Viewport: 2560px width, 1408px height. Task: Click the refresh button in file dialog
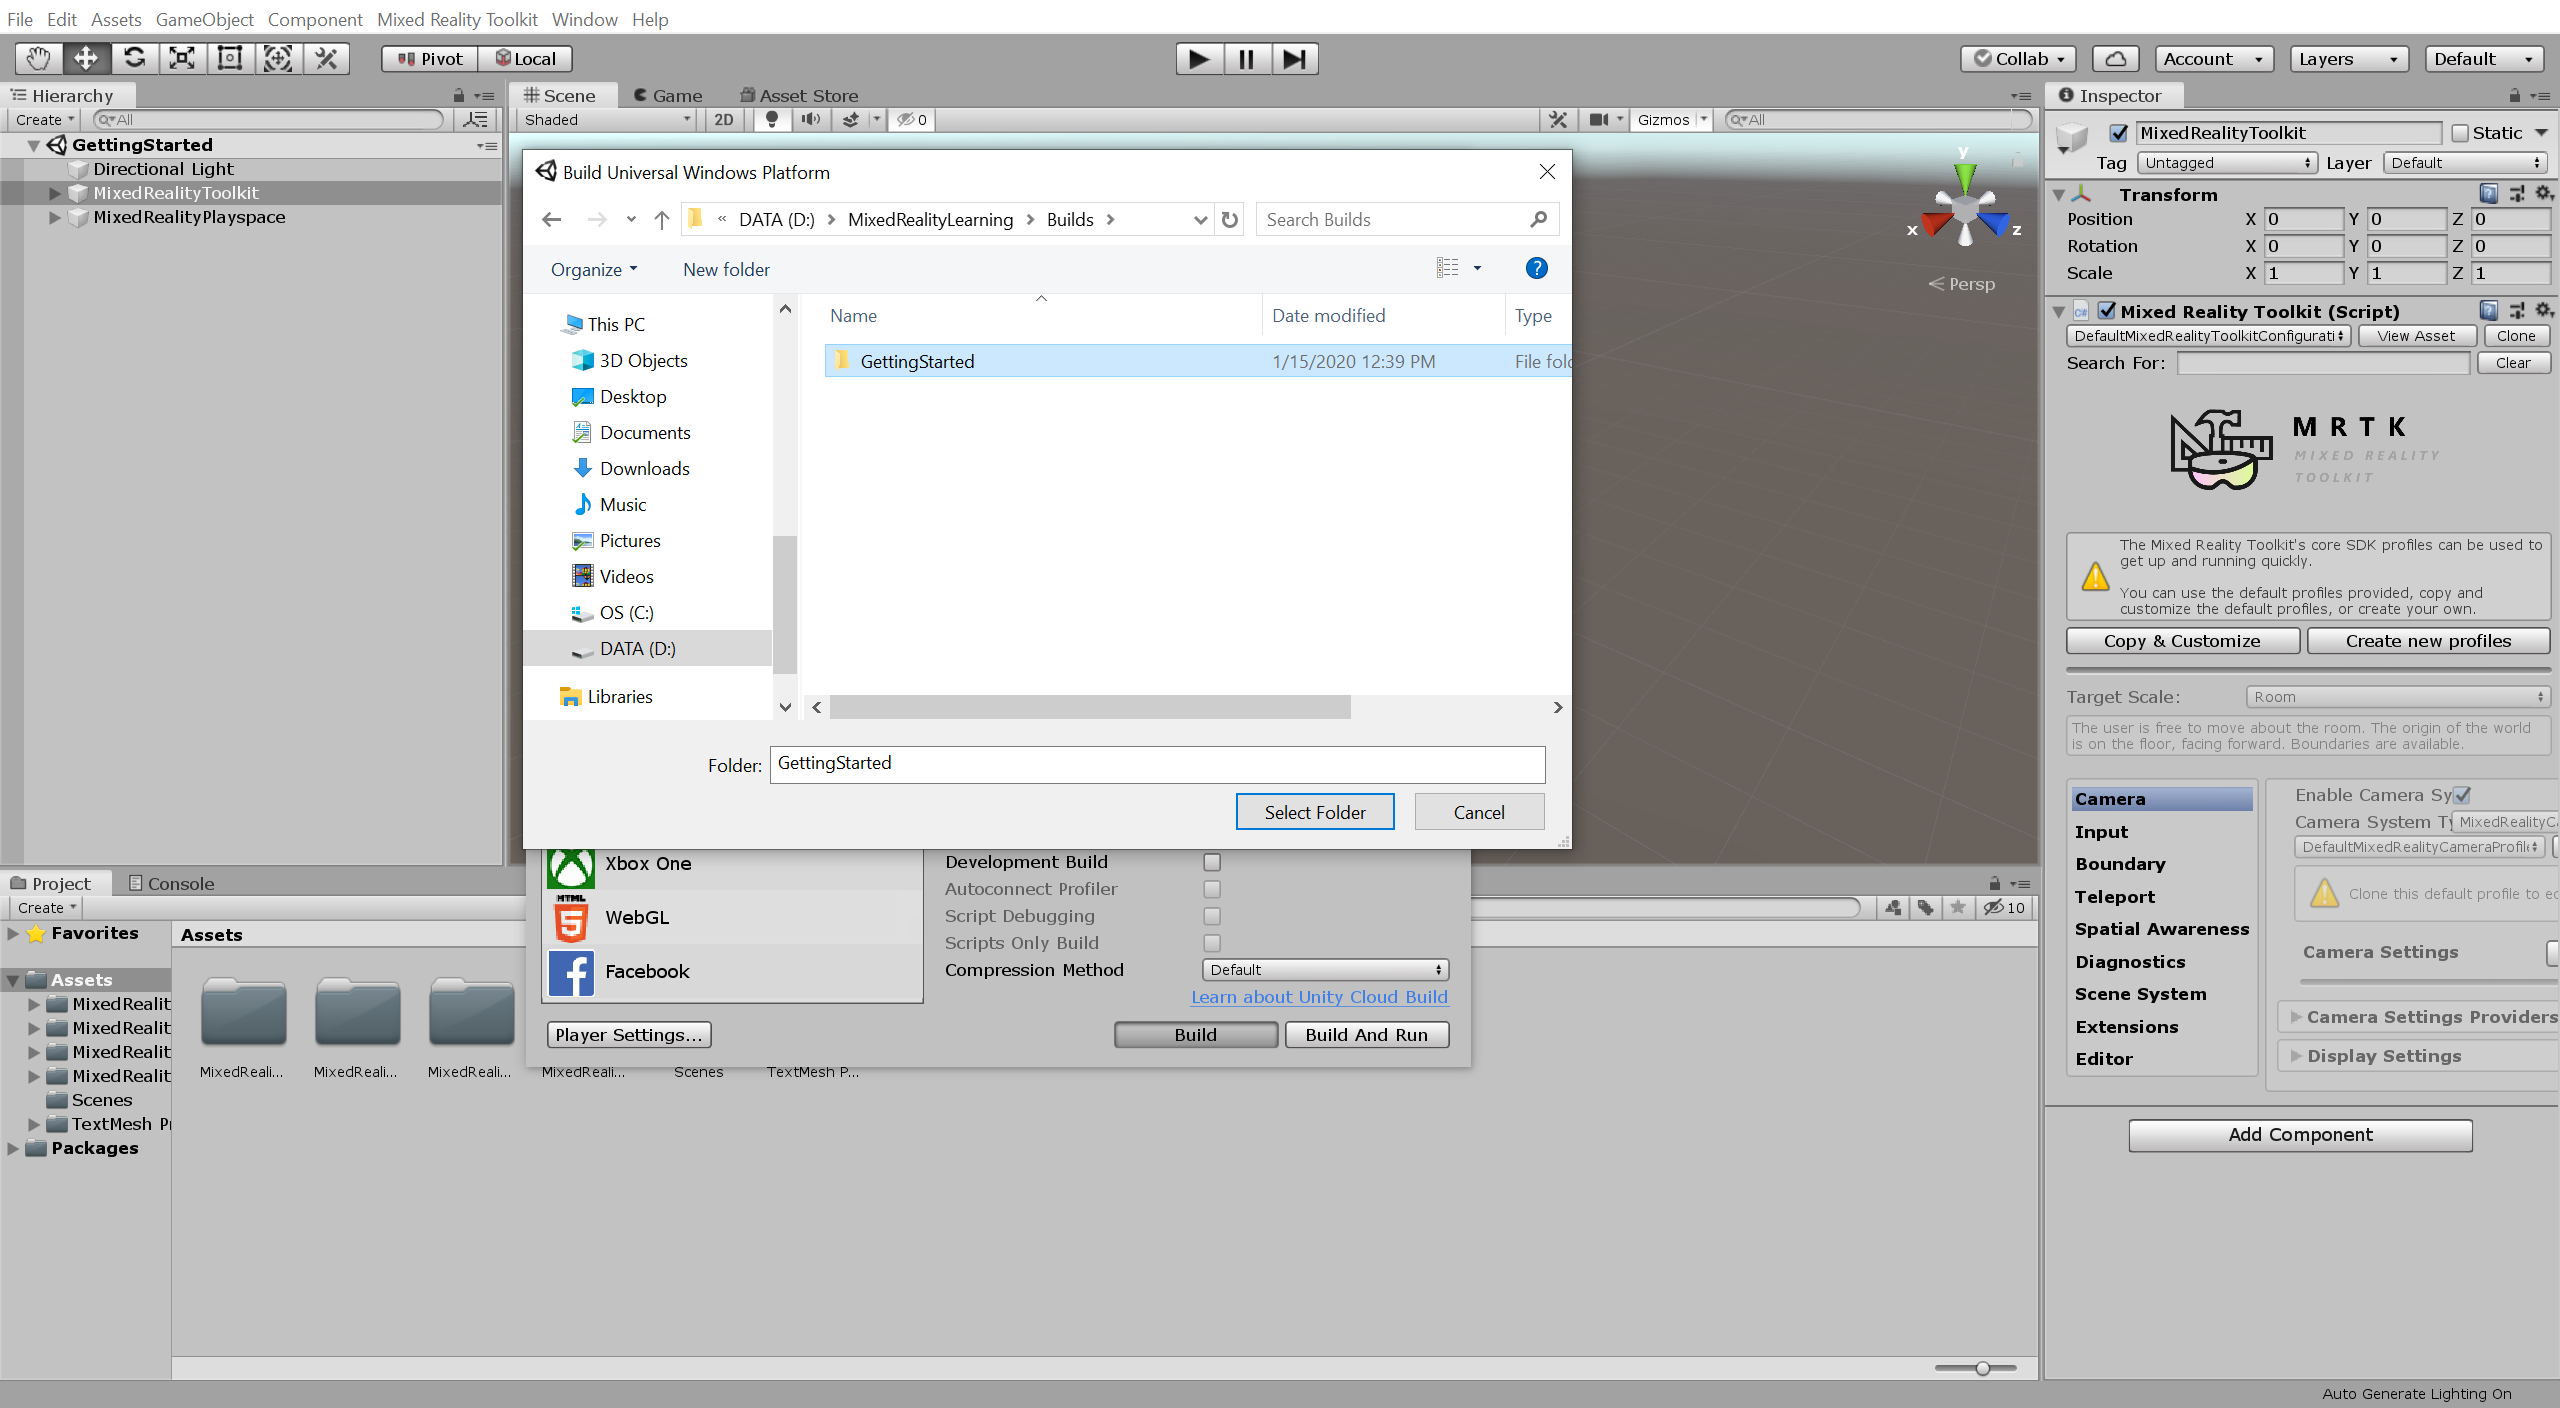pyautogui.click(x=1230, y=219)
